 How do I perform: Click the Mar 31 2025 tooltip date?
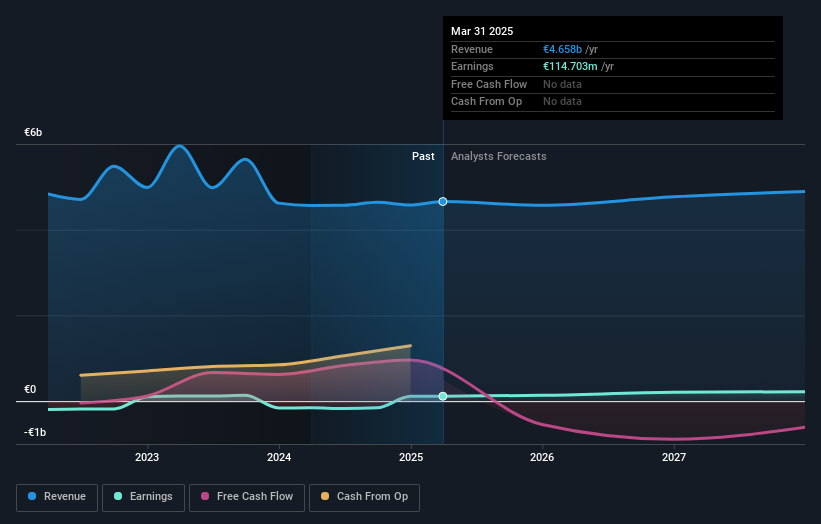482,31
